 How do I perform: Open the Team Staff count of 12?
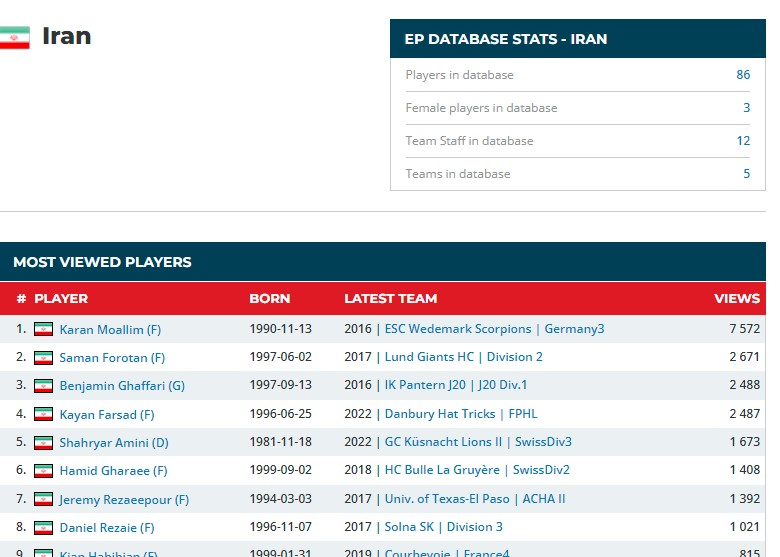(x=743, y=141)
